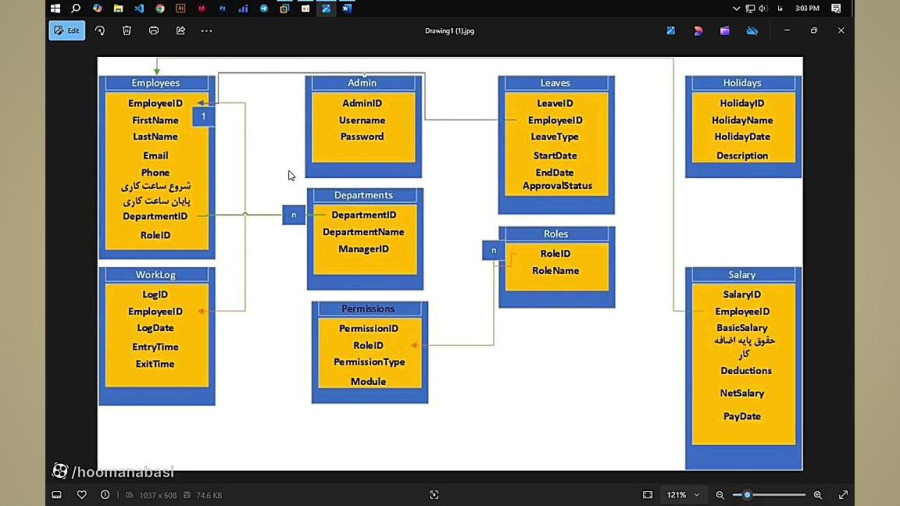This screenshot has width=900, height=506.
Task: Open Copilot from the taskbar
Action: pyautogui.click(x=97, y=8)
